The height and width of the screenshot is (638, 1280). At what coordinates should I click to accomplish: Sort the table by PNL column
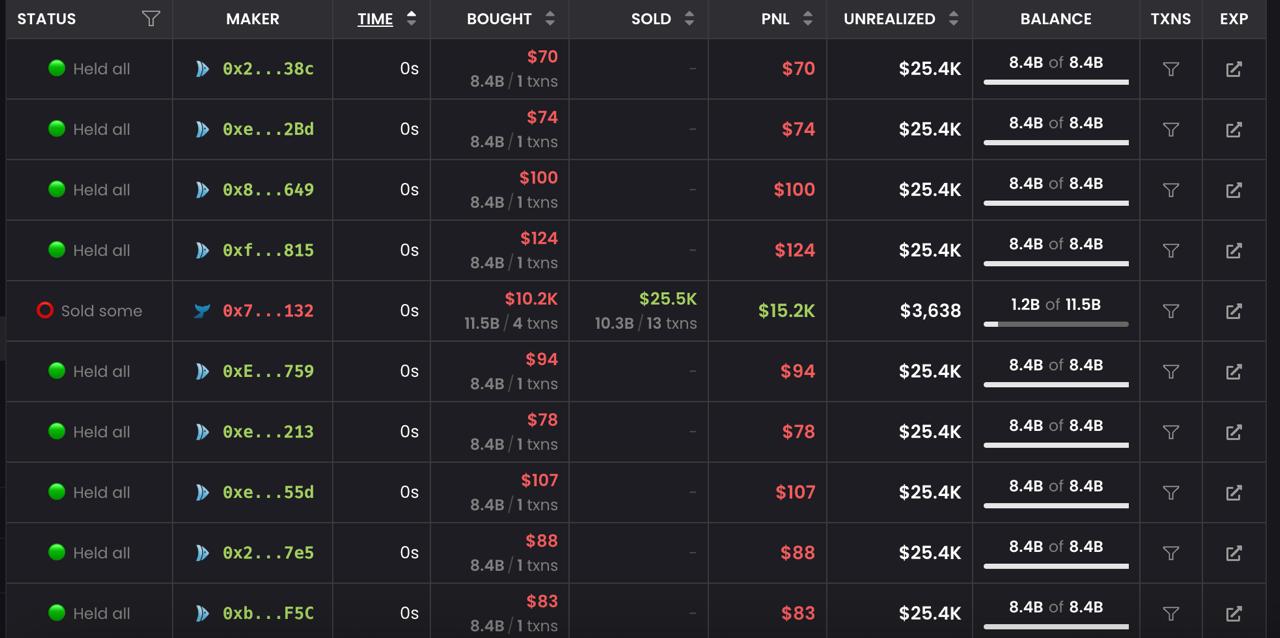click(x=807, y=19)
